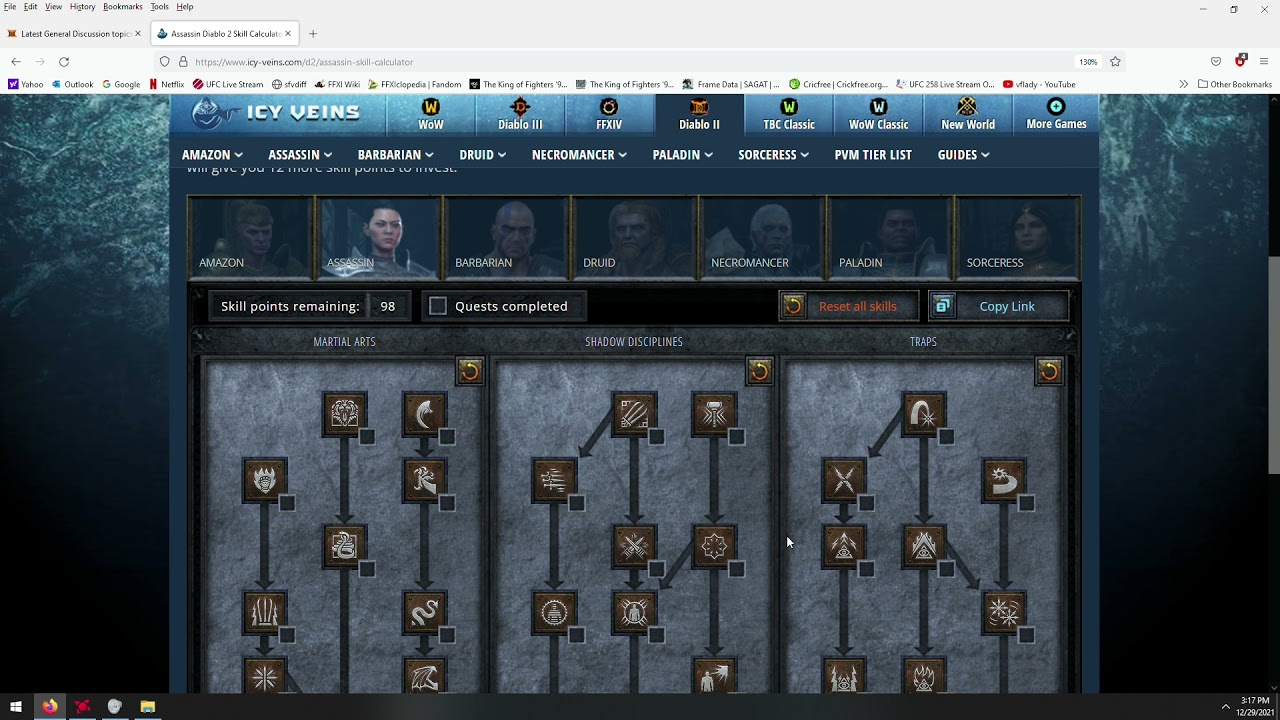Image resolution: width=1280 pixels, height=720 pixels.
Task: Select the Shadow Warrior skill icon
Action: coord(635,611)
